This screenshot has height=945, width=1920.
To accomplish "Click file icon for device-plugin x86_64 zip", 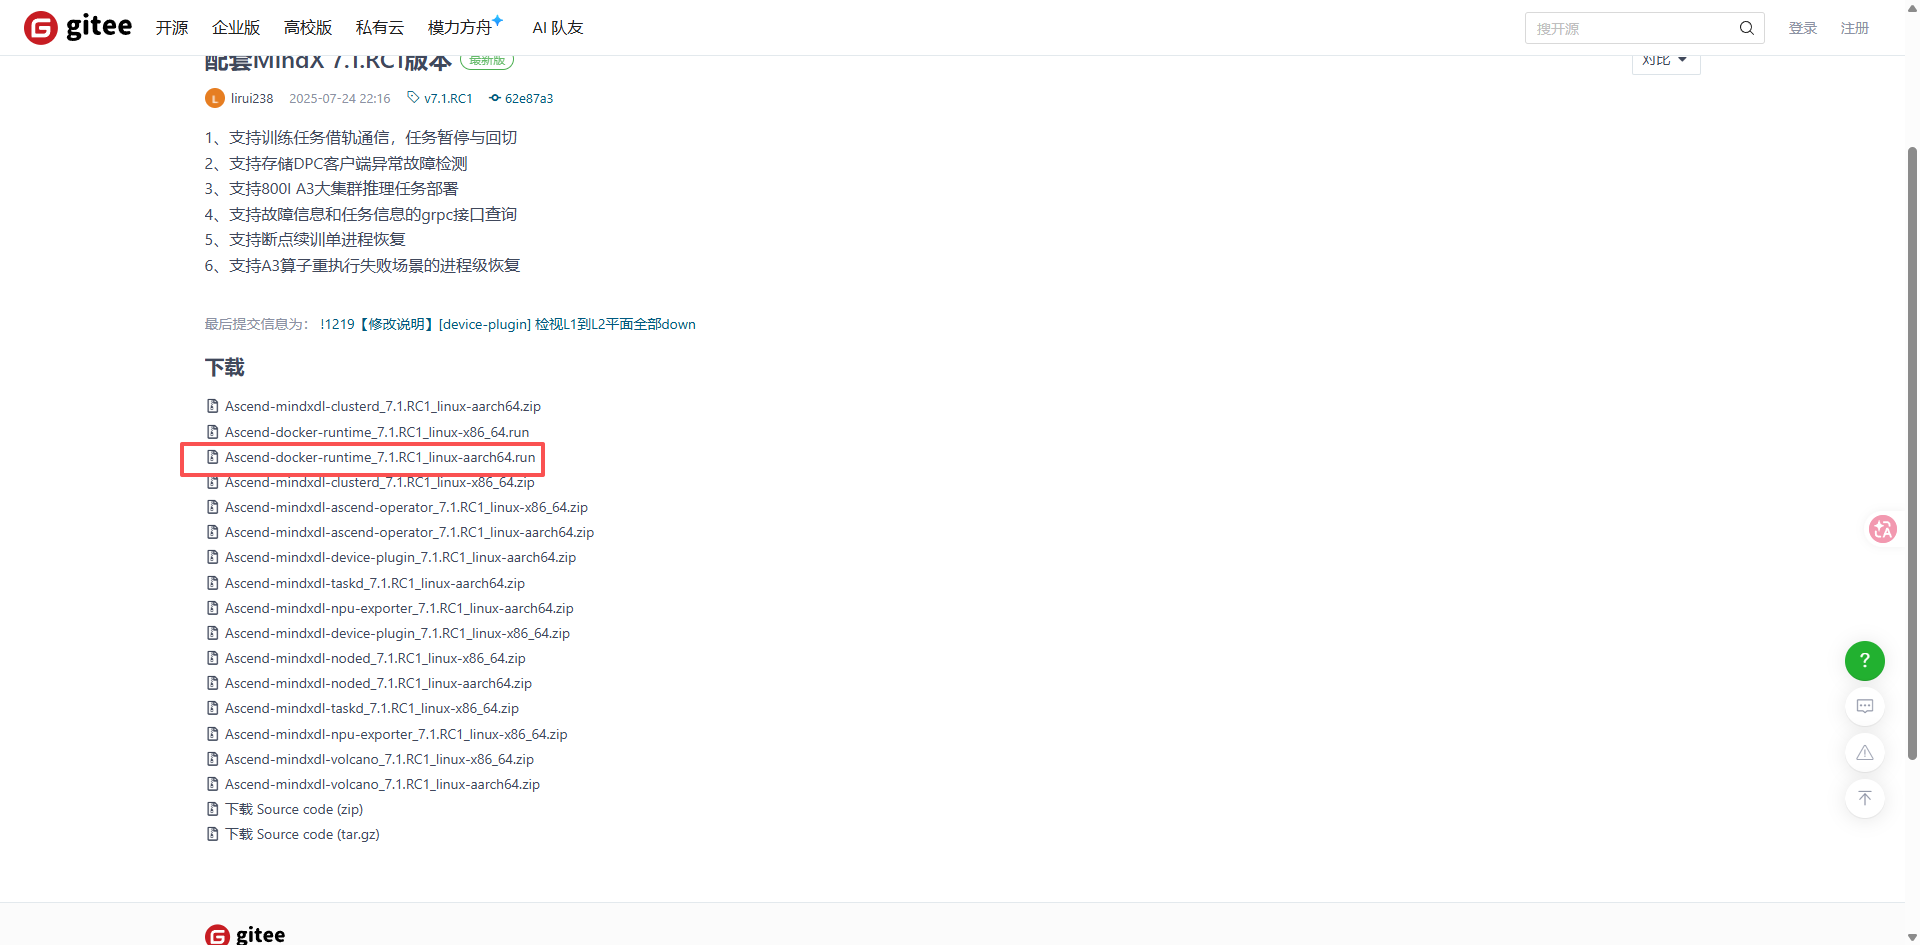I will point(212,633).
